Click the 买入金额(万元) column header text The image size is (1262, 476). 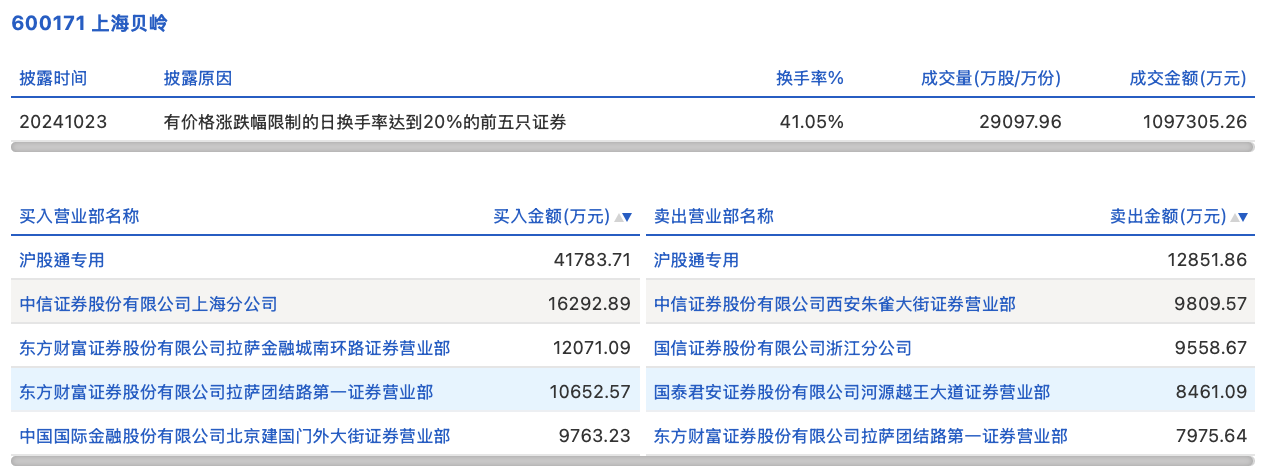point(551,217)
